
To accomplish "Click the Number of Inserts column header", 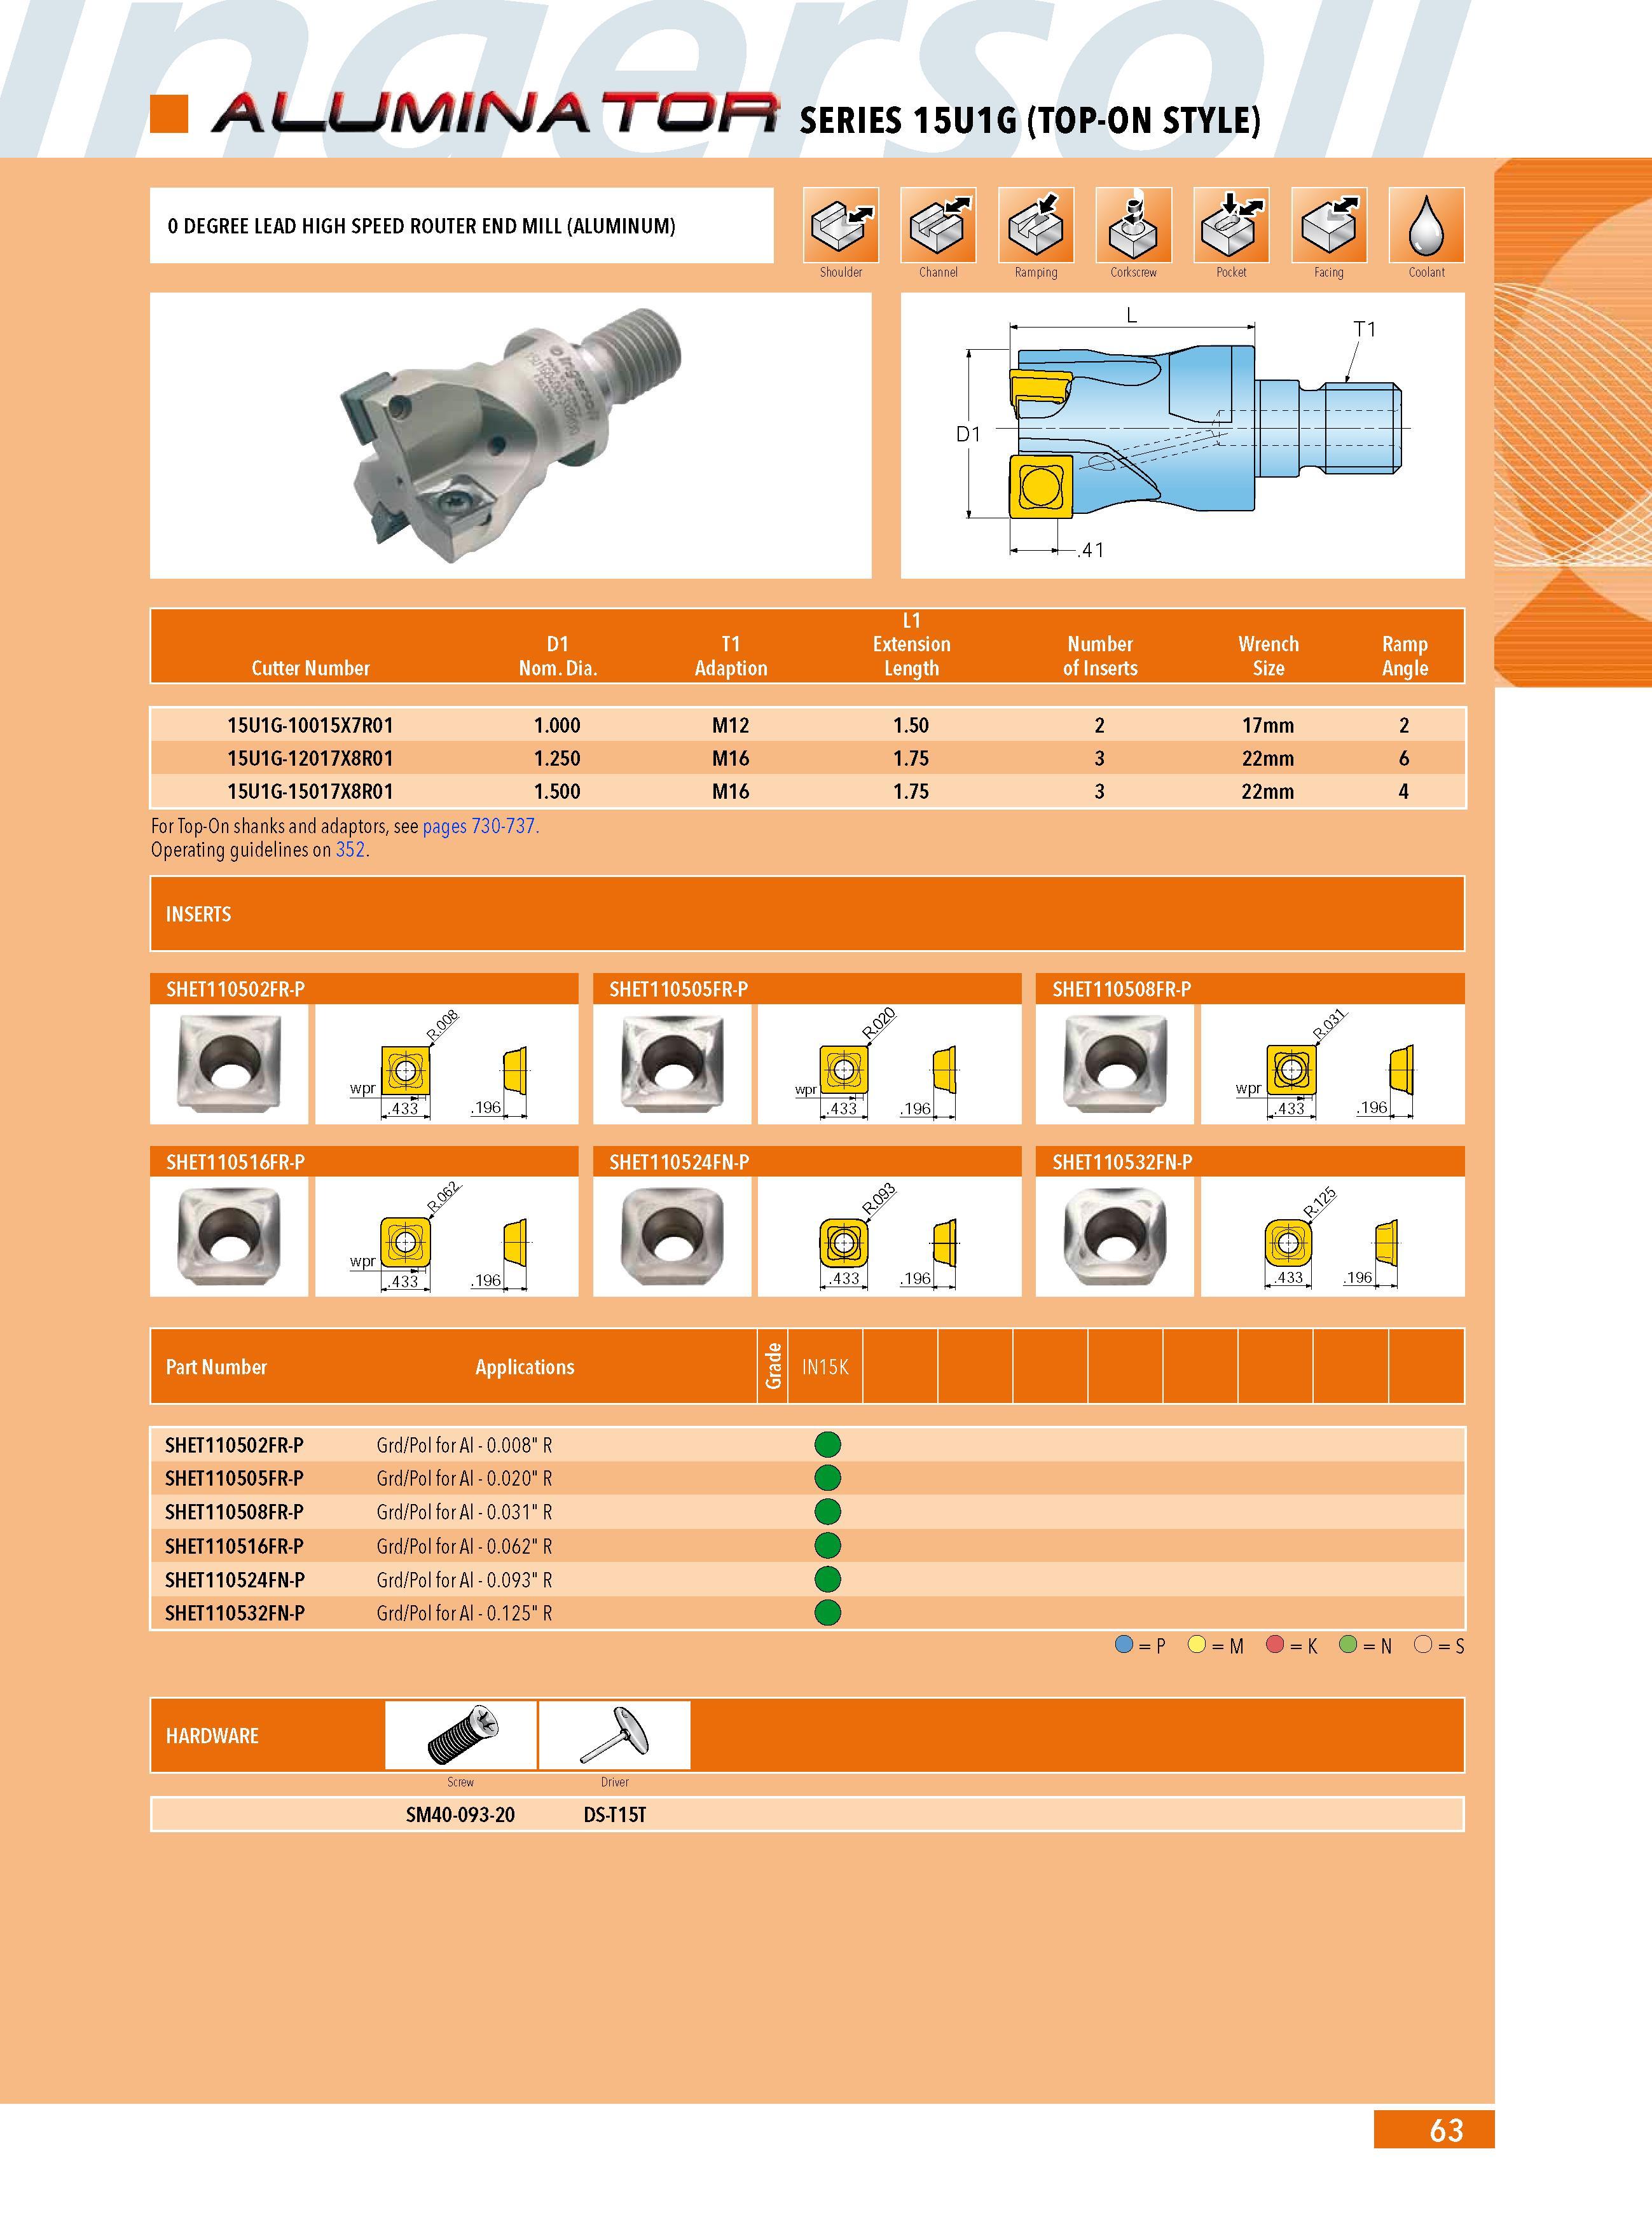I will pos(1100,656).
